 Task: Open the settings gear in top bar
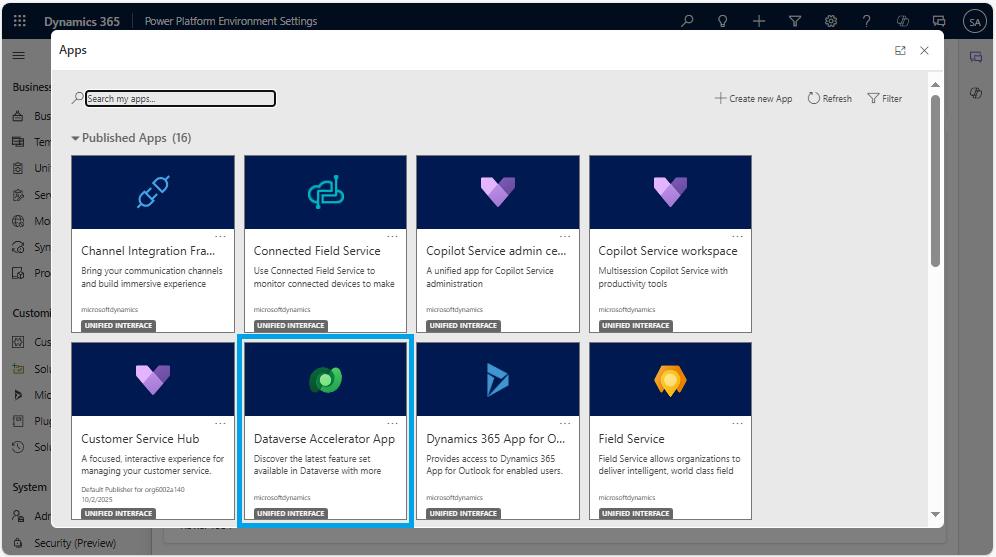pos(831,21)
